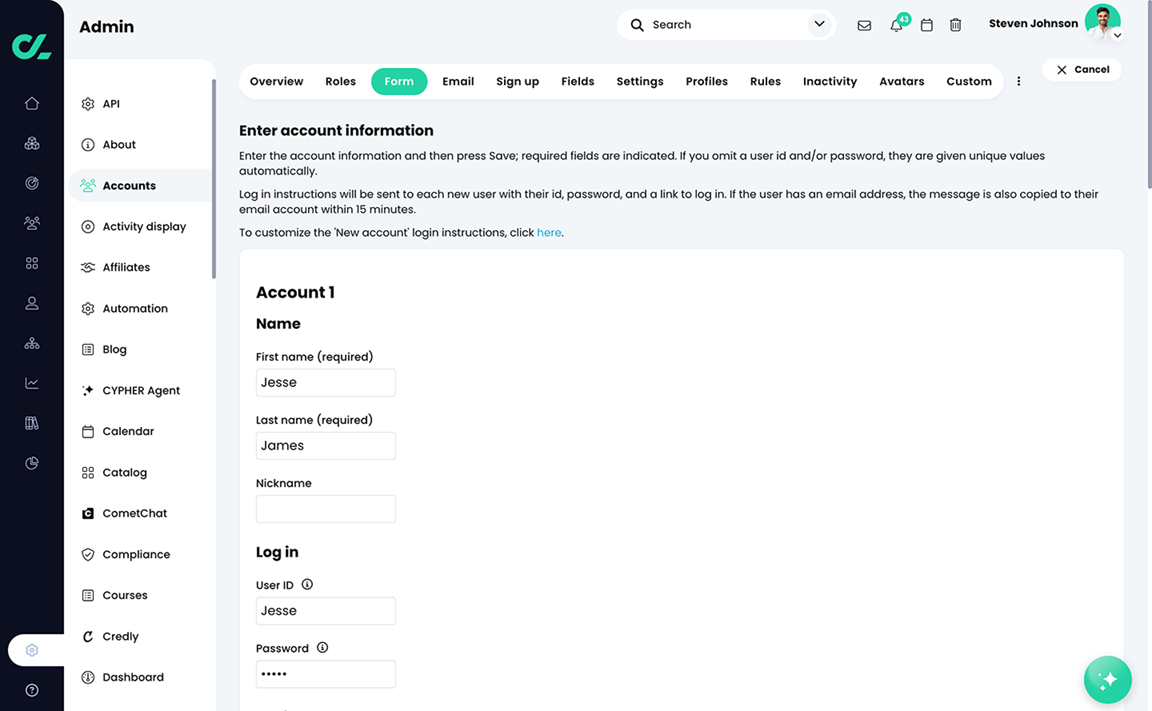Open the messages envelope icon
Image resolution: width=1152 pixels, height=711 pixels.
(864, 25)
